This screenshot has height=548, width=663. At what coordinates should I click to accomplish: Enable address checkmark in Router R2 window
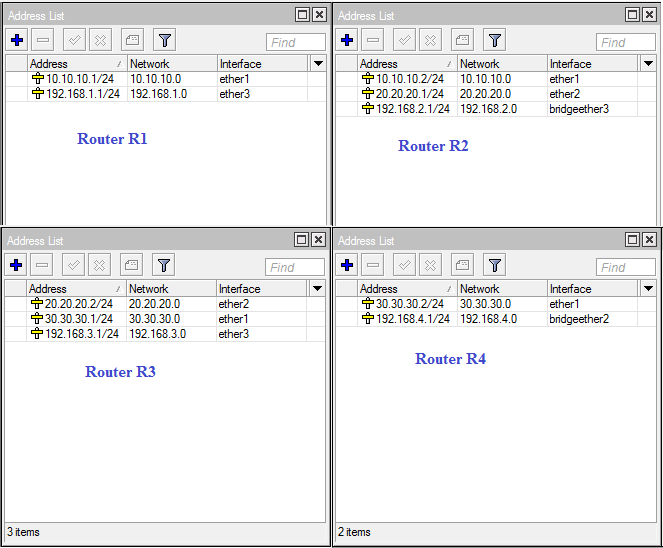tap(404, 40)
